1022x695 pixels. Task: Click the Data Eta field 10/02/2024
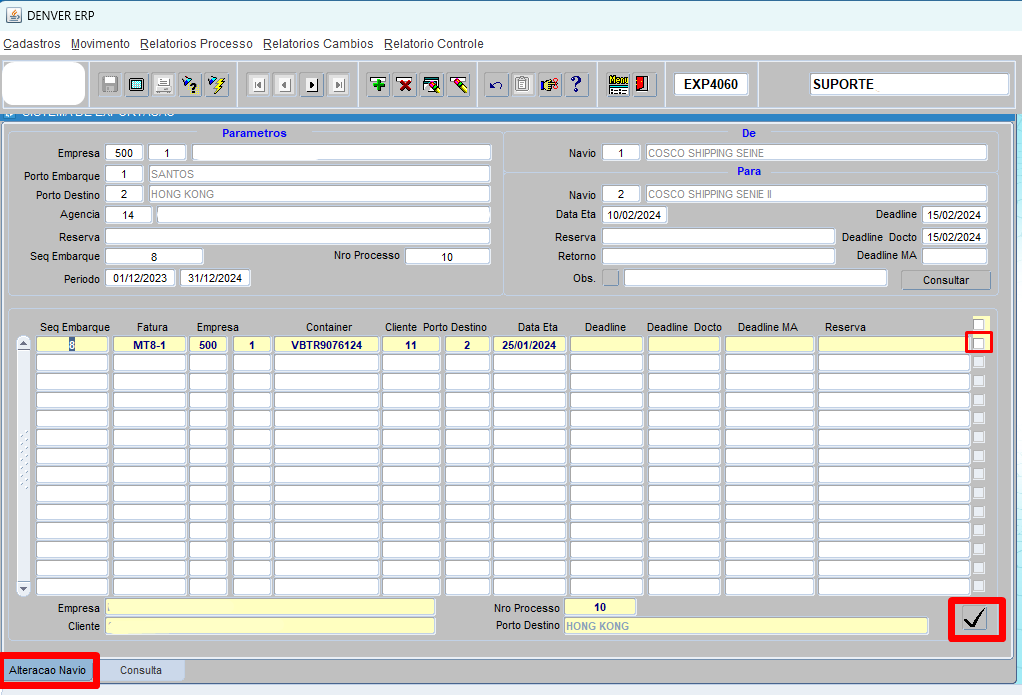pyautogui.click(x=634, y=215)
